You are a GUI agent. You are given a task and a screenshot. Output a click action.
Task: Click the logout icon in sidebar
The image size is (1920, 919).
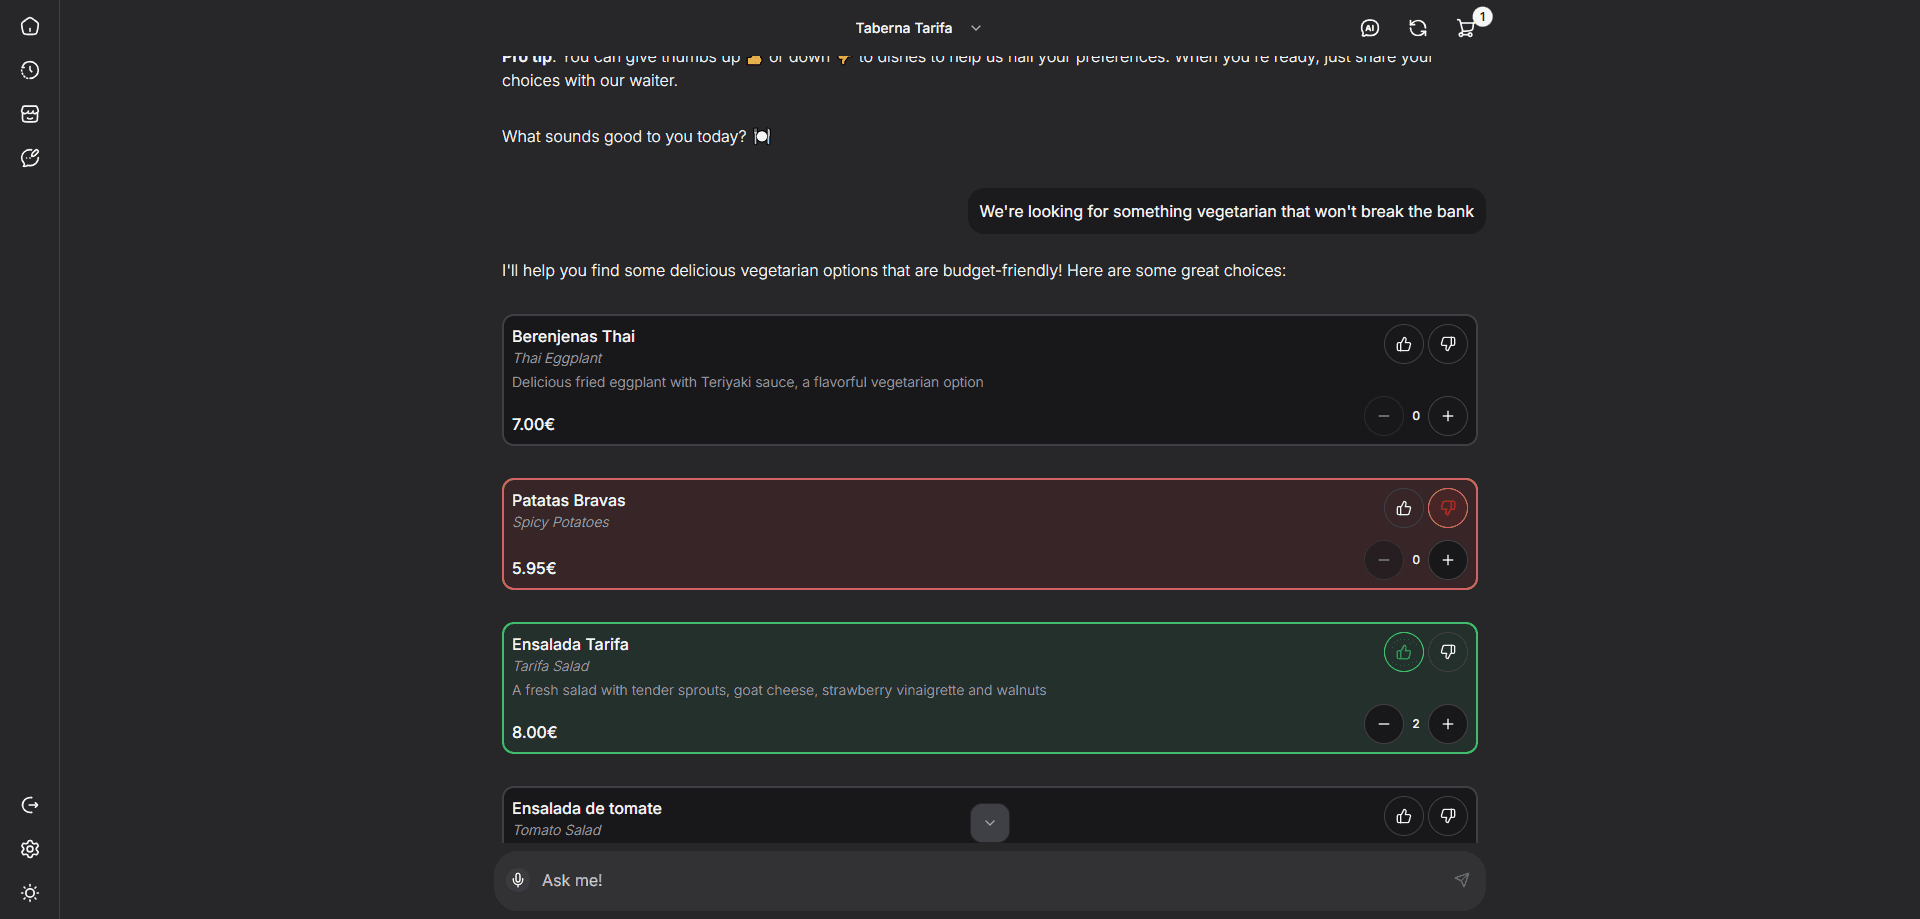coord(30,805)
